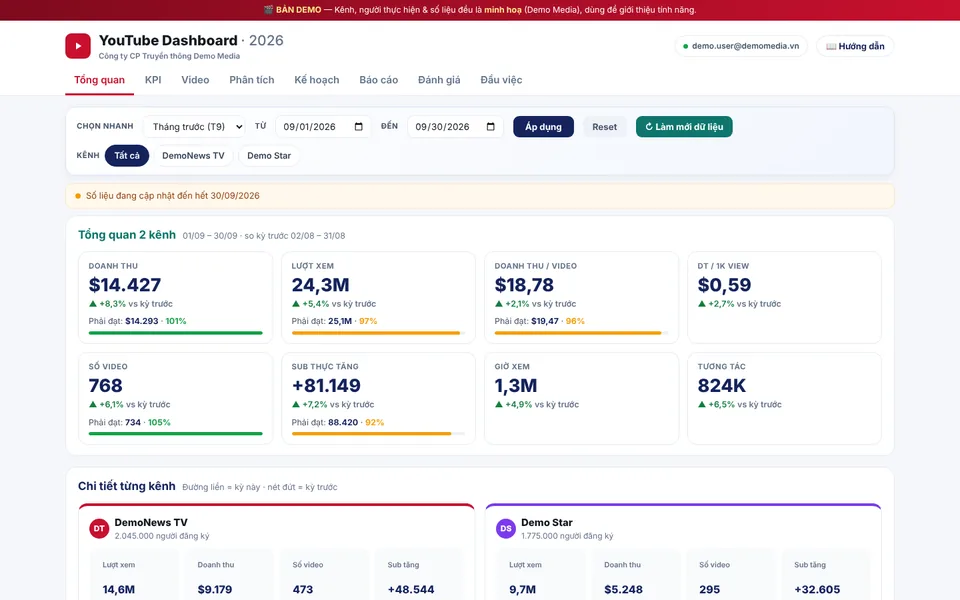Click the red YouTube play logo icon
Viewport: 960px width, 600px height.
(78, 46)
